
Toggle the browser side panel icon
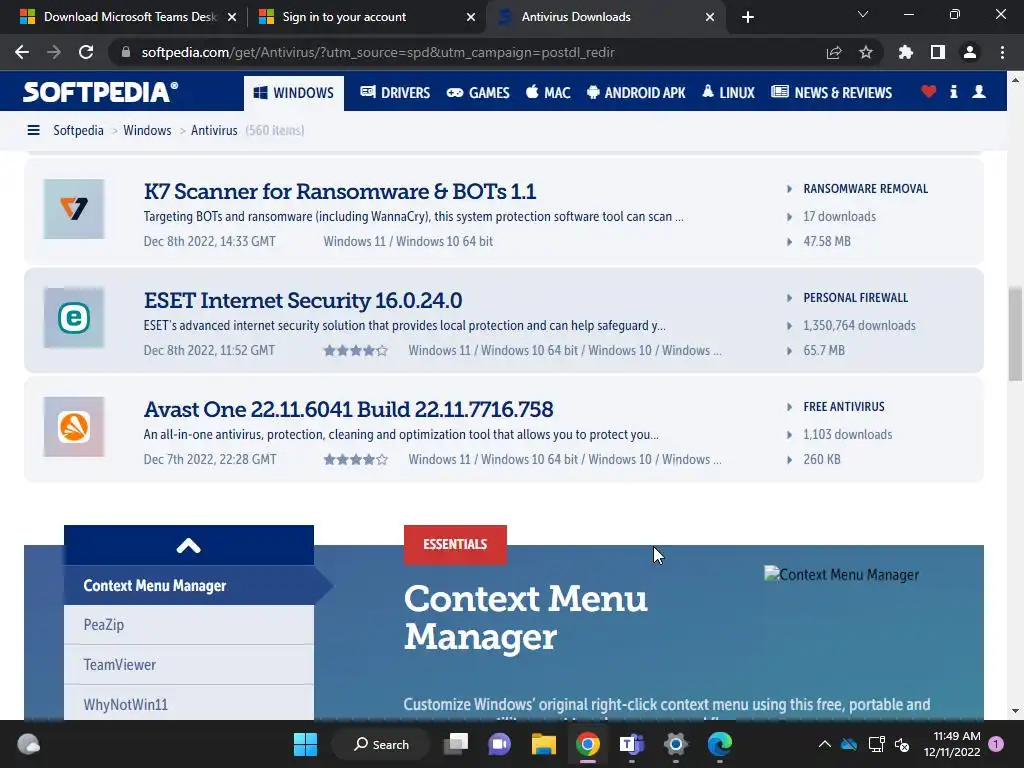point(938,52)
